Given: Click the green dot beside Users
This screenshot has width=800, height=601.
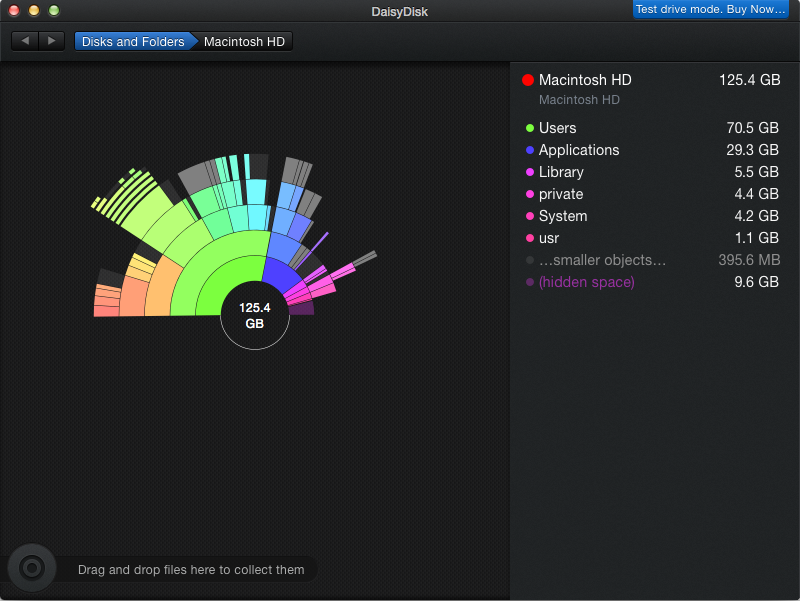Looking at the screenshot, I should coord(530,128).
